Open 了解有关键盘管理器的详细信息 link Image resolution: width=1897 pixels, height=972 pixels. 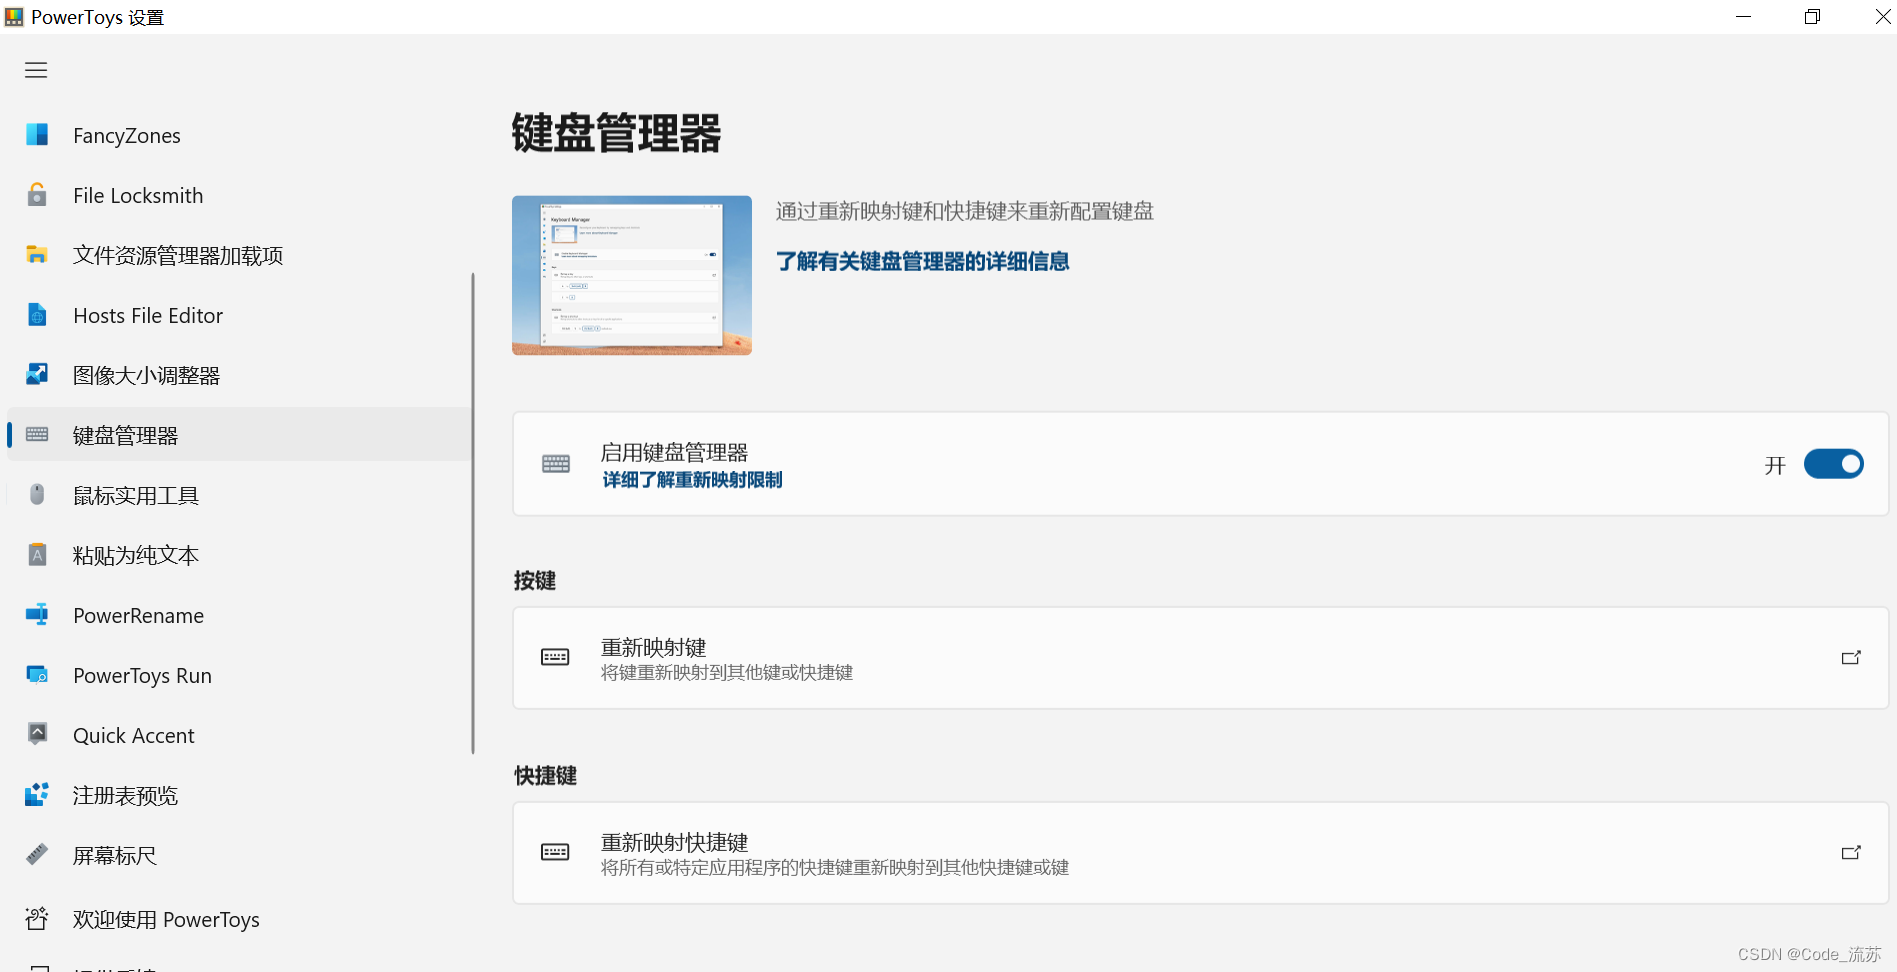pyautogui.click(x=922, y=262)
